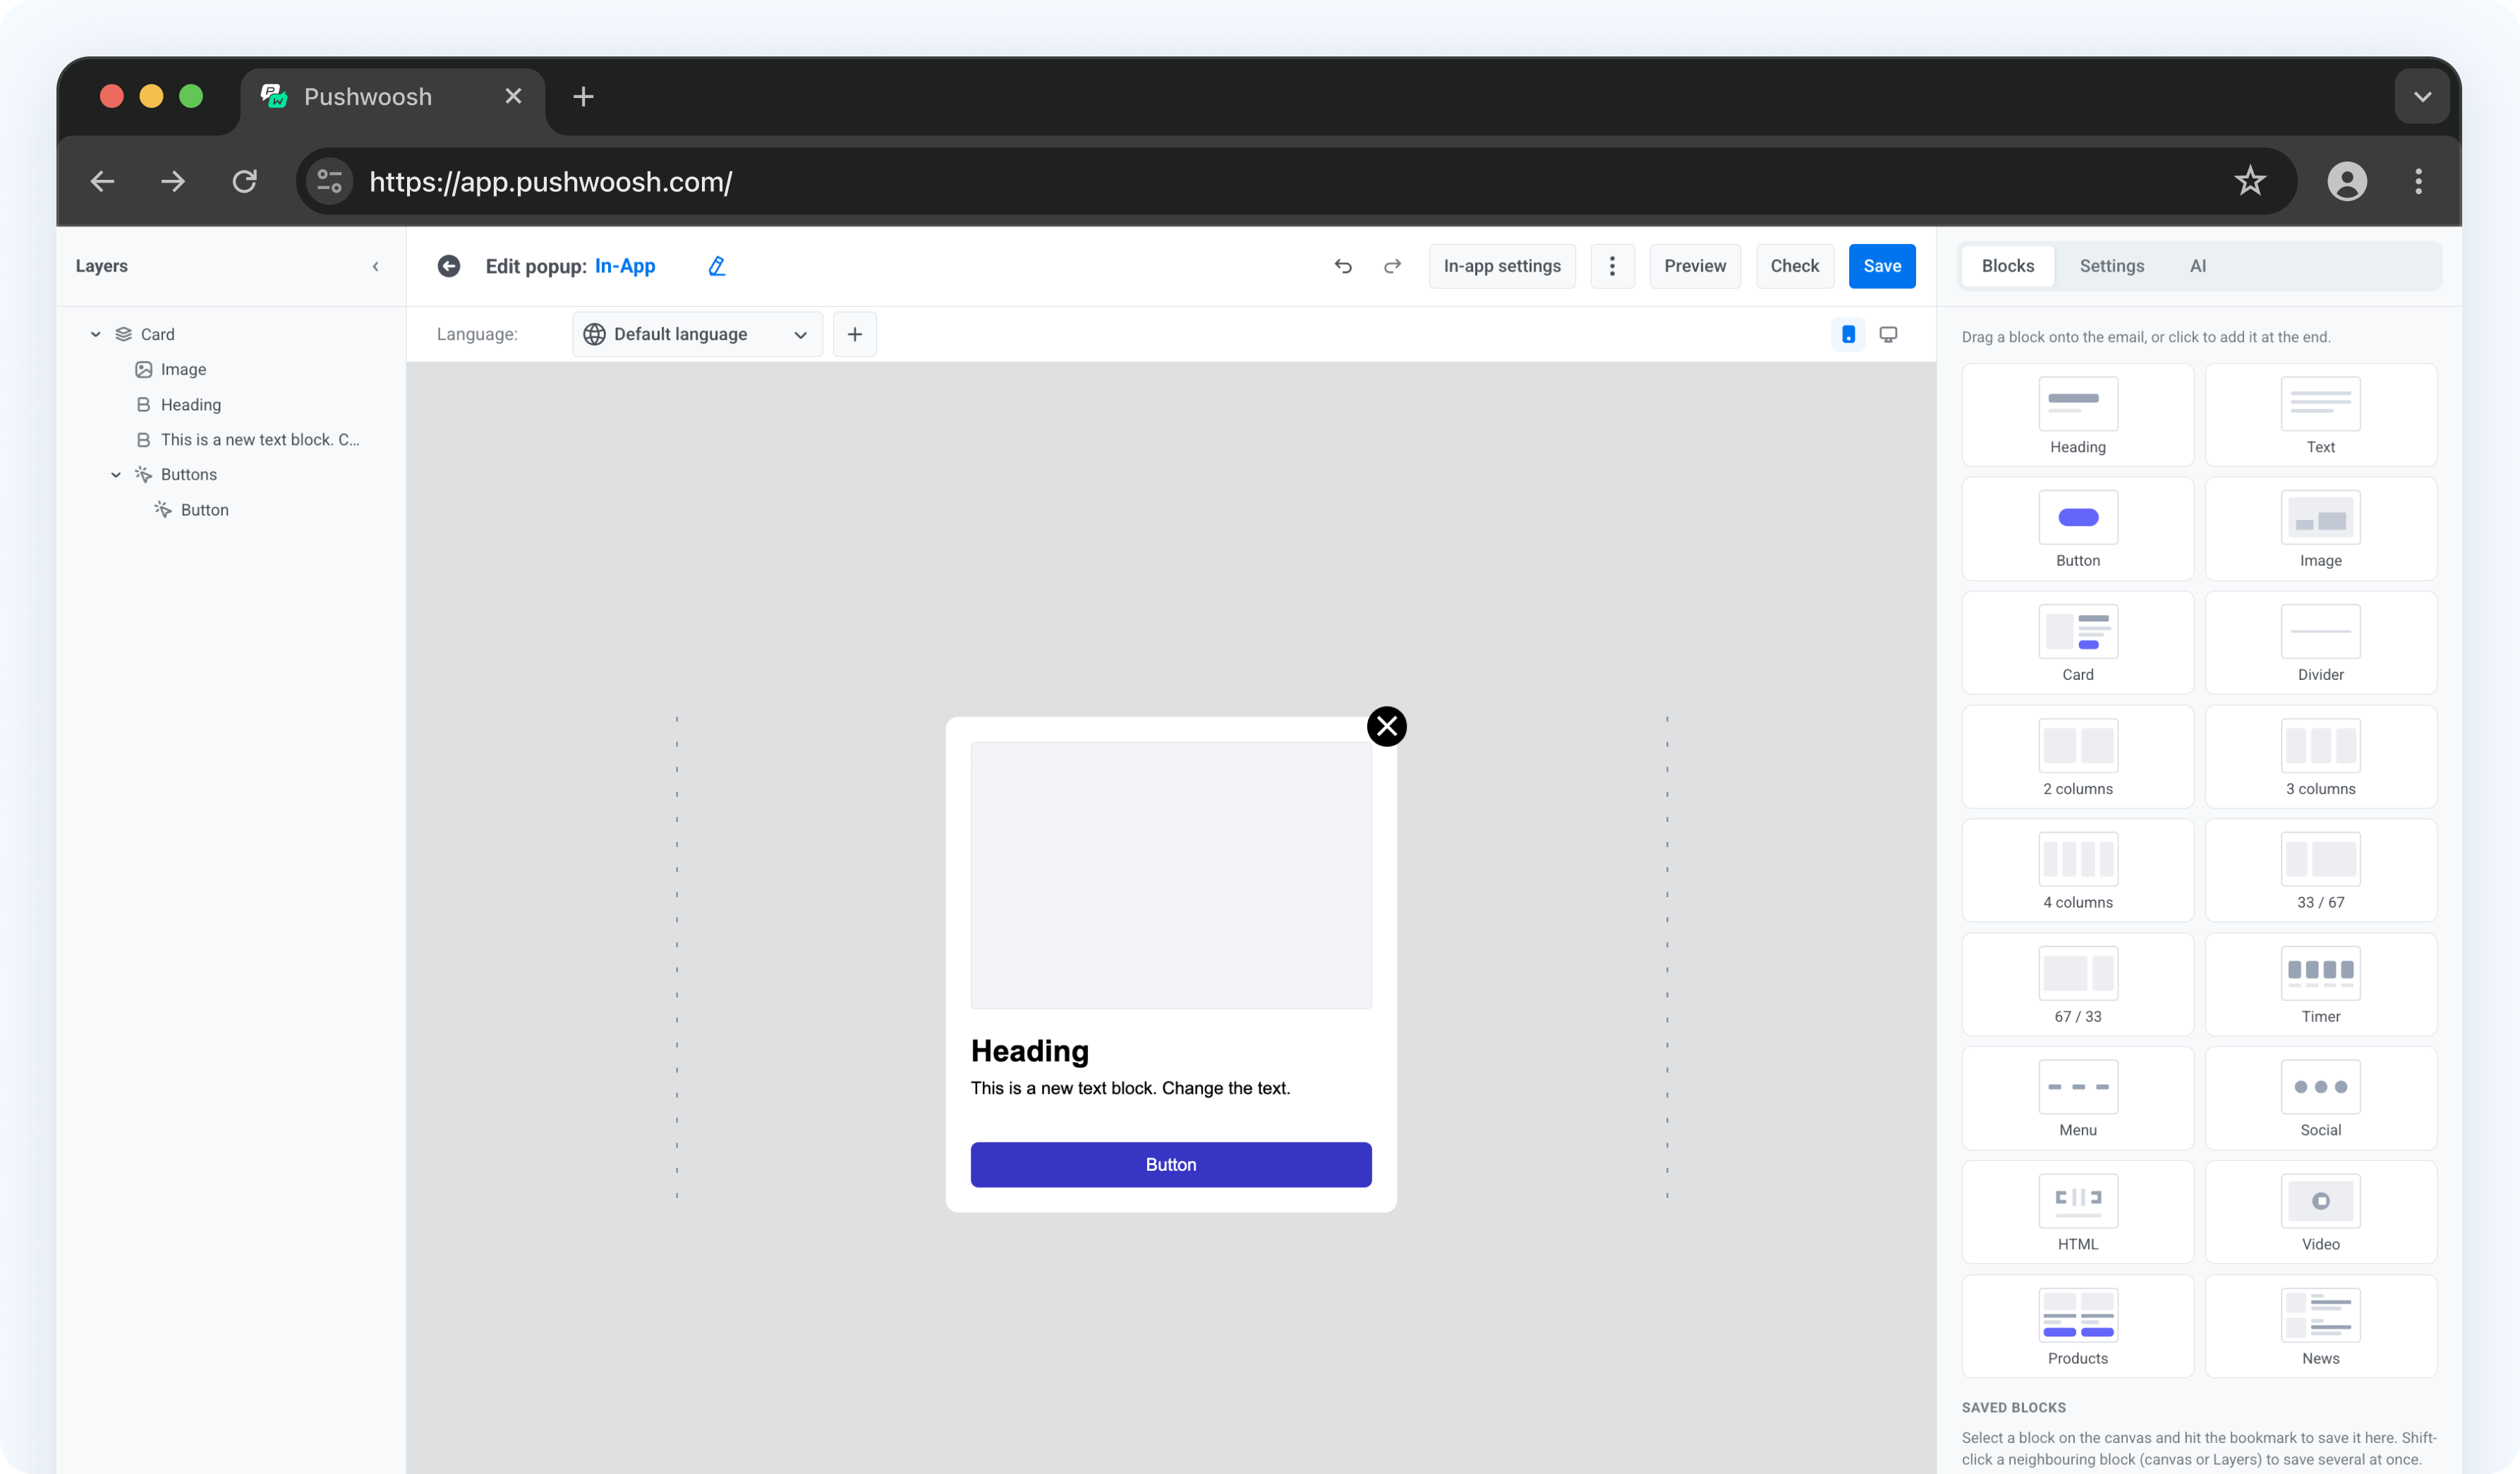Open the browser profile icon
This screenshot has width=2520, height=1474.
pos(2346,181)
